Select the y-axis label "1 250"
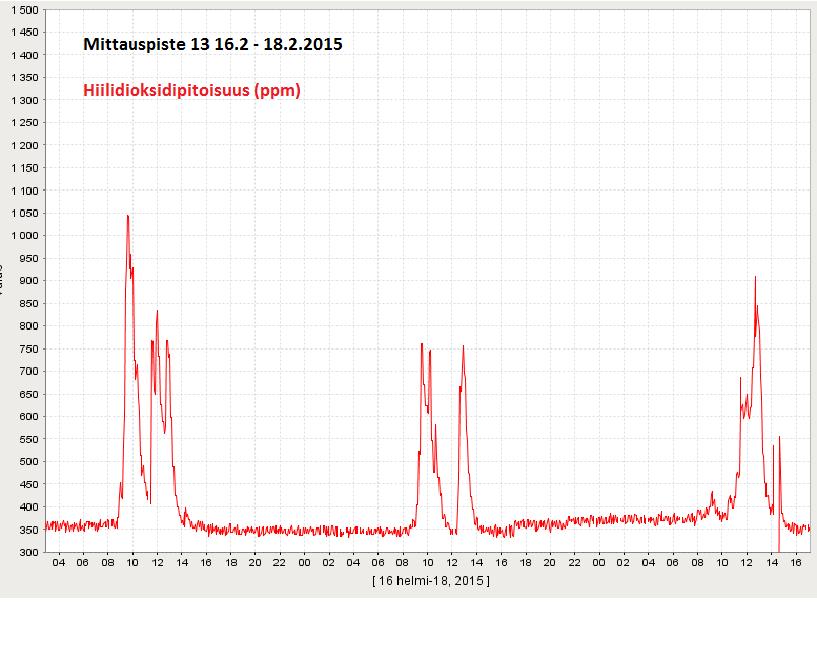The width and height of the screenshot is (817, 648). click(x=24, y=123)
